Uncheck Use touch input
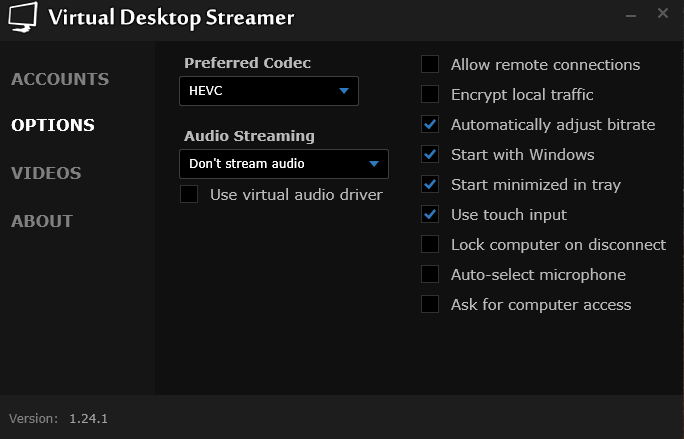The height and width of the screenshot is (439, 684). point(430,215)
